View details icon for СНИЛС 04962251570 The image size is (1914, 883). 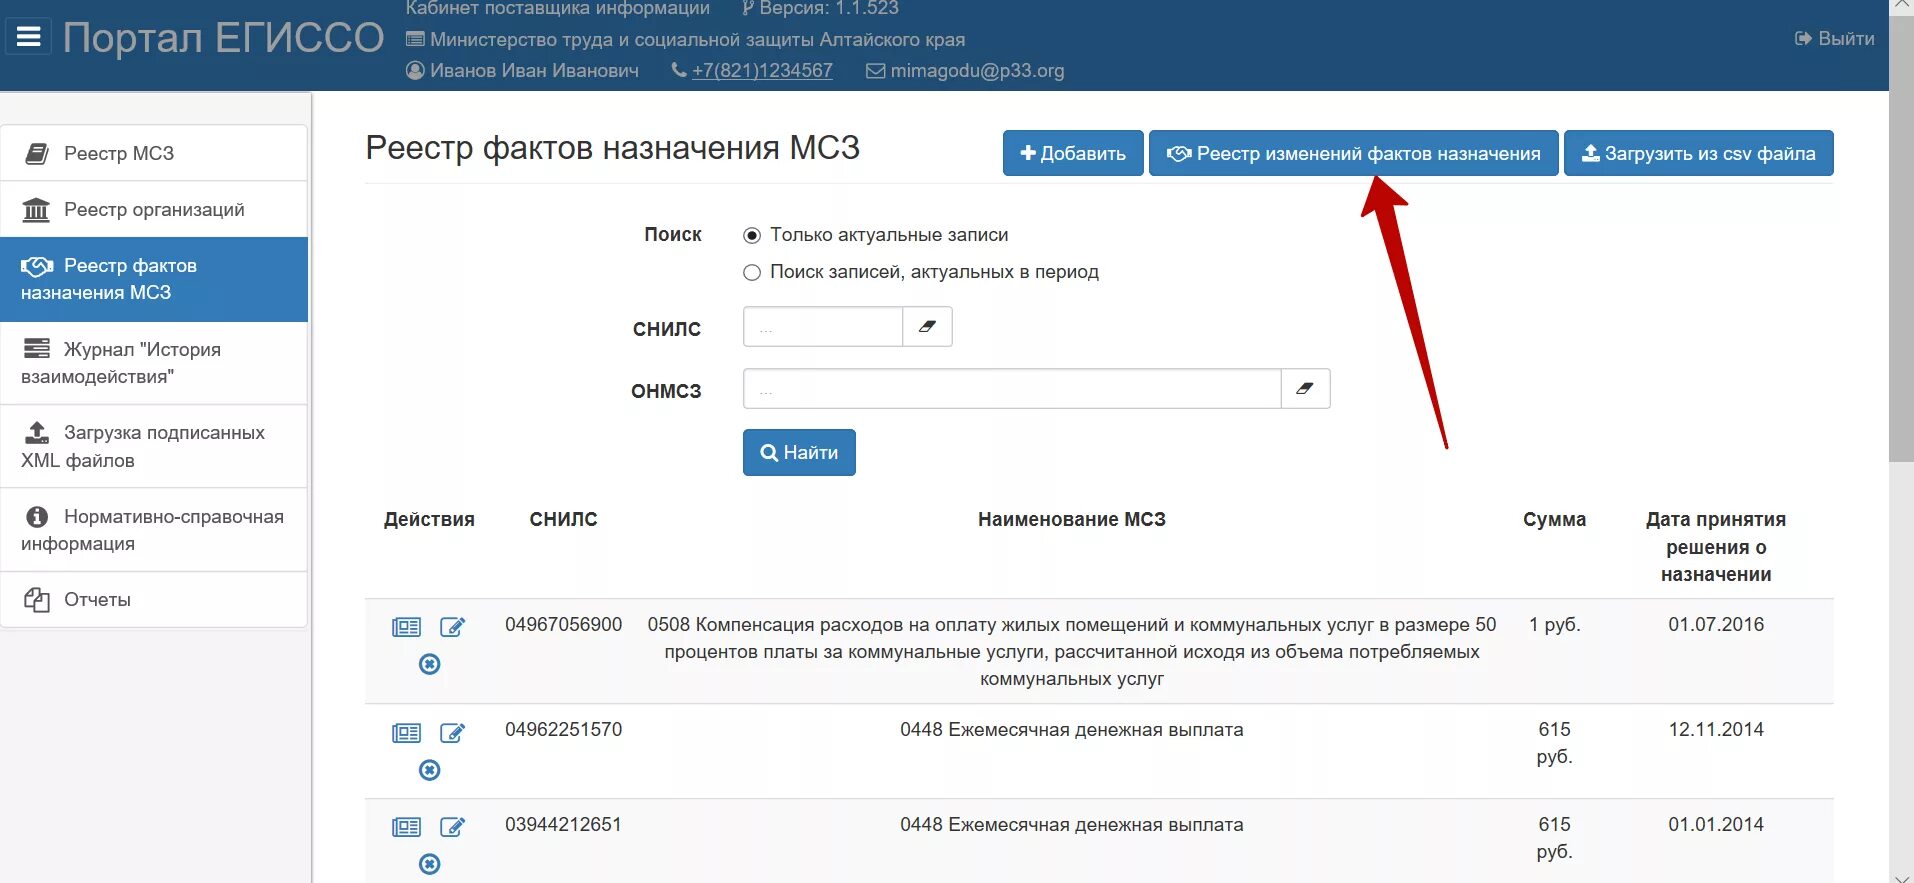[406, 733]
